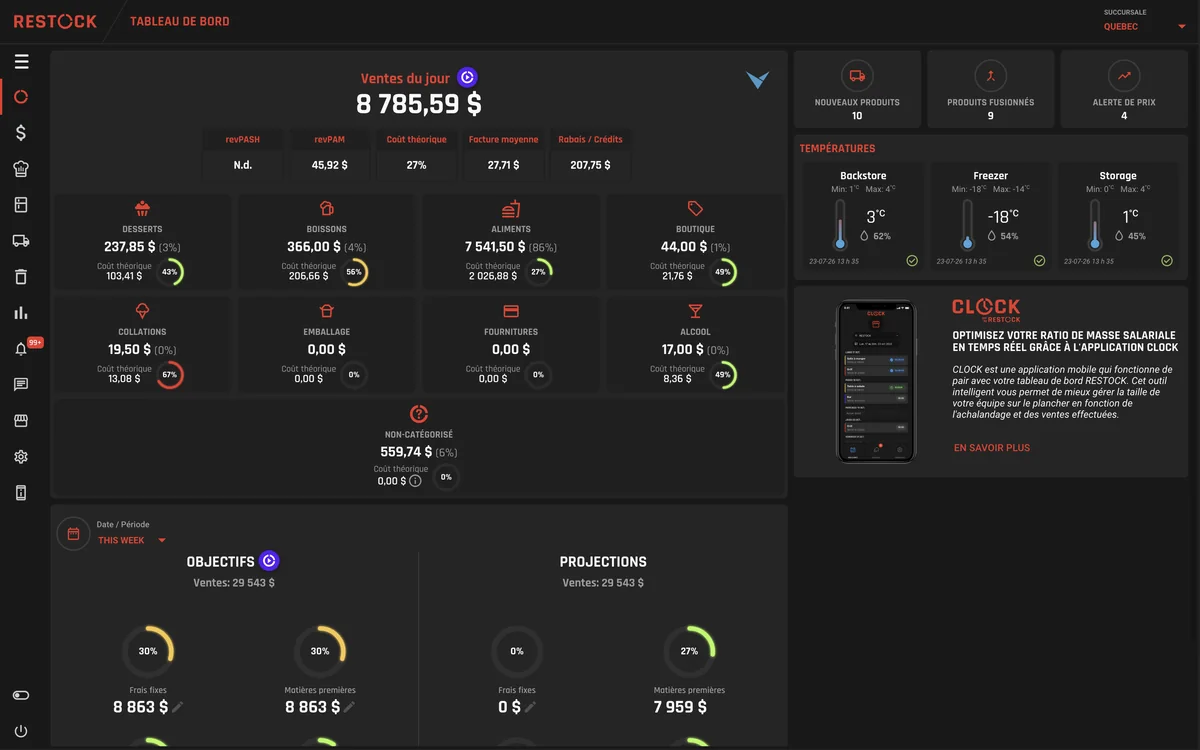Viewport: 1200px width, 750px height.
Task: Click the play icon beside OBJECTIFS
Action: pyautogui.click(x=269, y=561)
